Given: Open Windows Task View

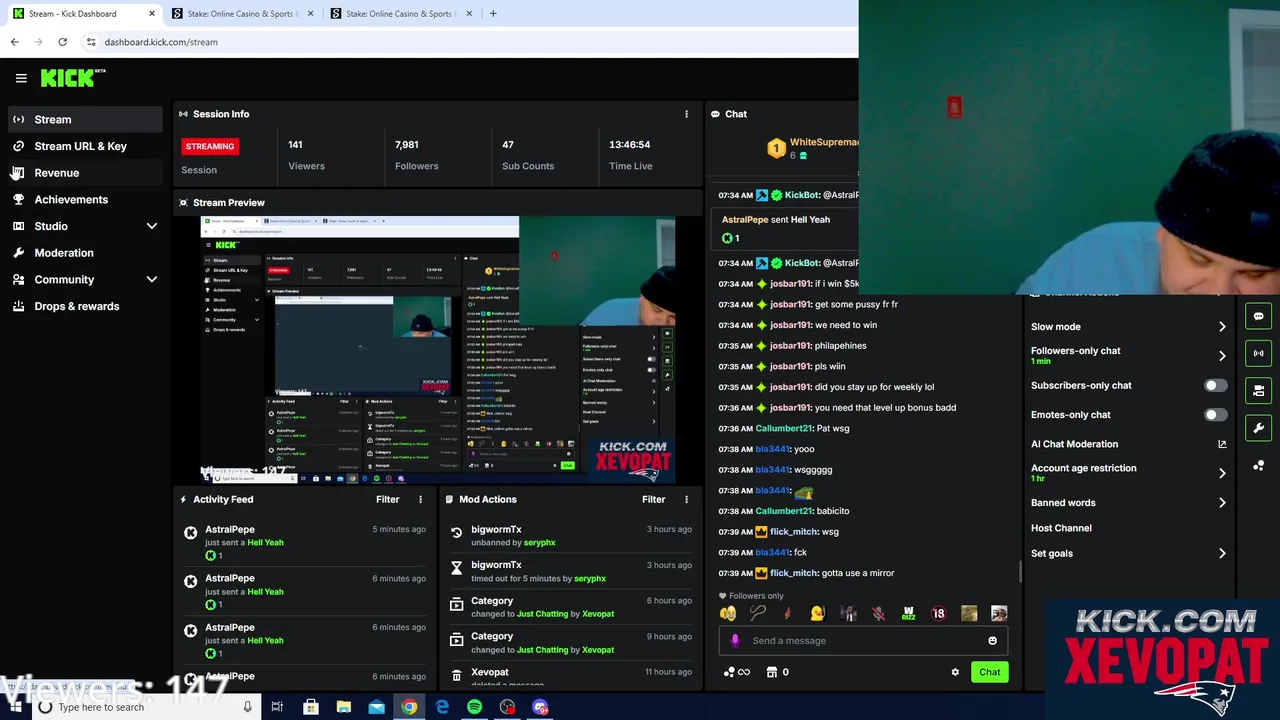Looking at the screenshot, I should coord(277,707).
